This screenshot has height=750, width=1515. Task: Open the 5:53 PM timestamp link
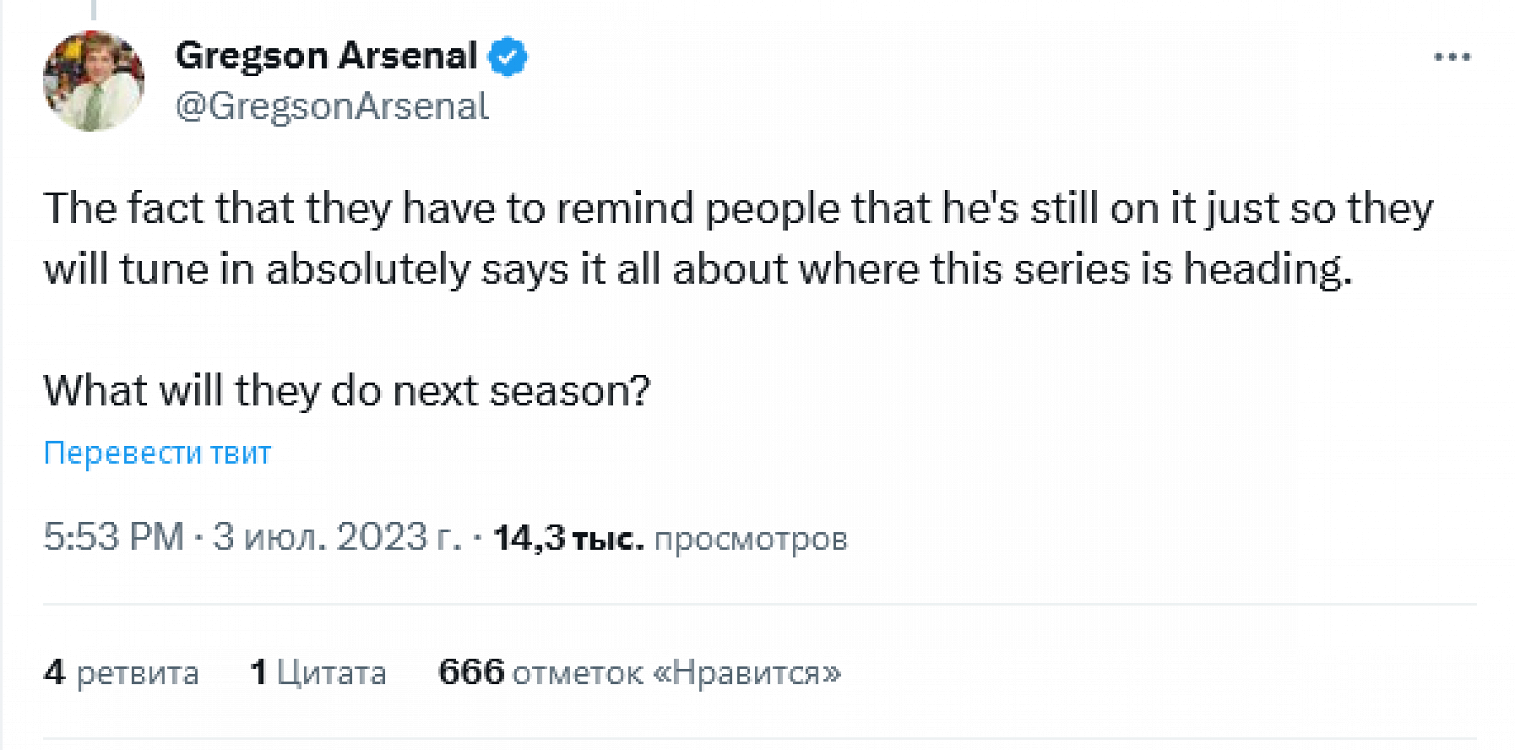113,539
